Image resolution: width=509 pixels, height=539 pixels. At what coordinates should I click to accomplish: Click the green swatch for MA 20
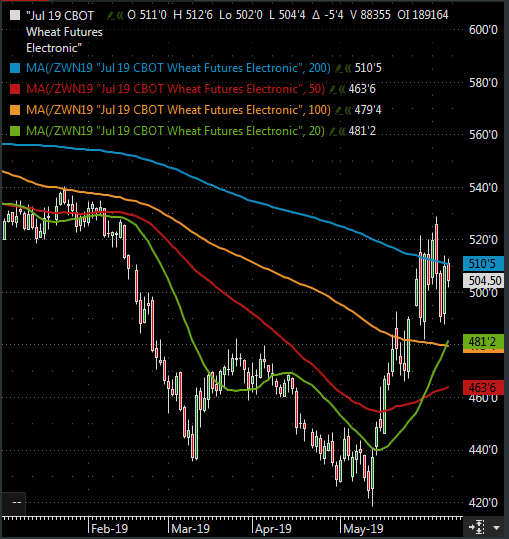click(x=15, y=131)
